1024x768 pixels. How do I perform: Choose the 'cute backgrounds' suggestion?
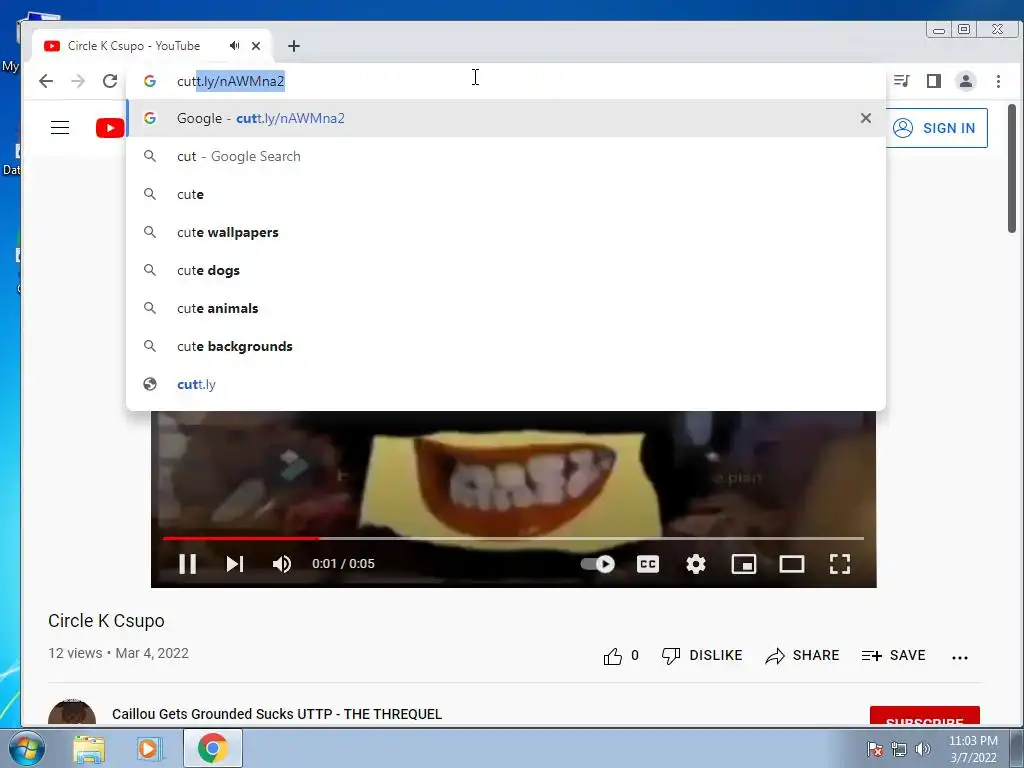click(506, 346)
